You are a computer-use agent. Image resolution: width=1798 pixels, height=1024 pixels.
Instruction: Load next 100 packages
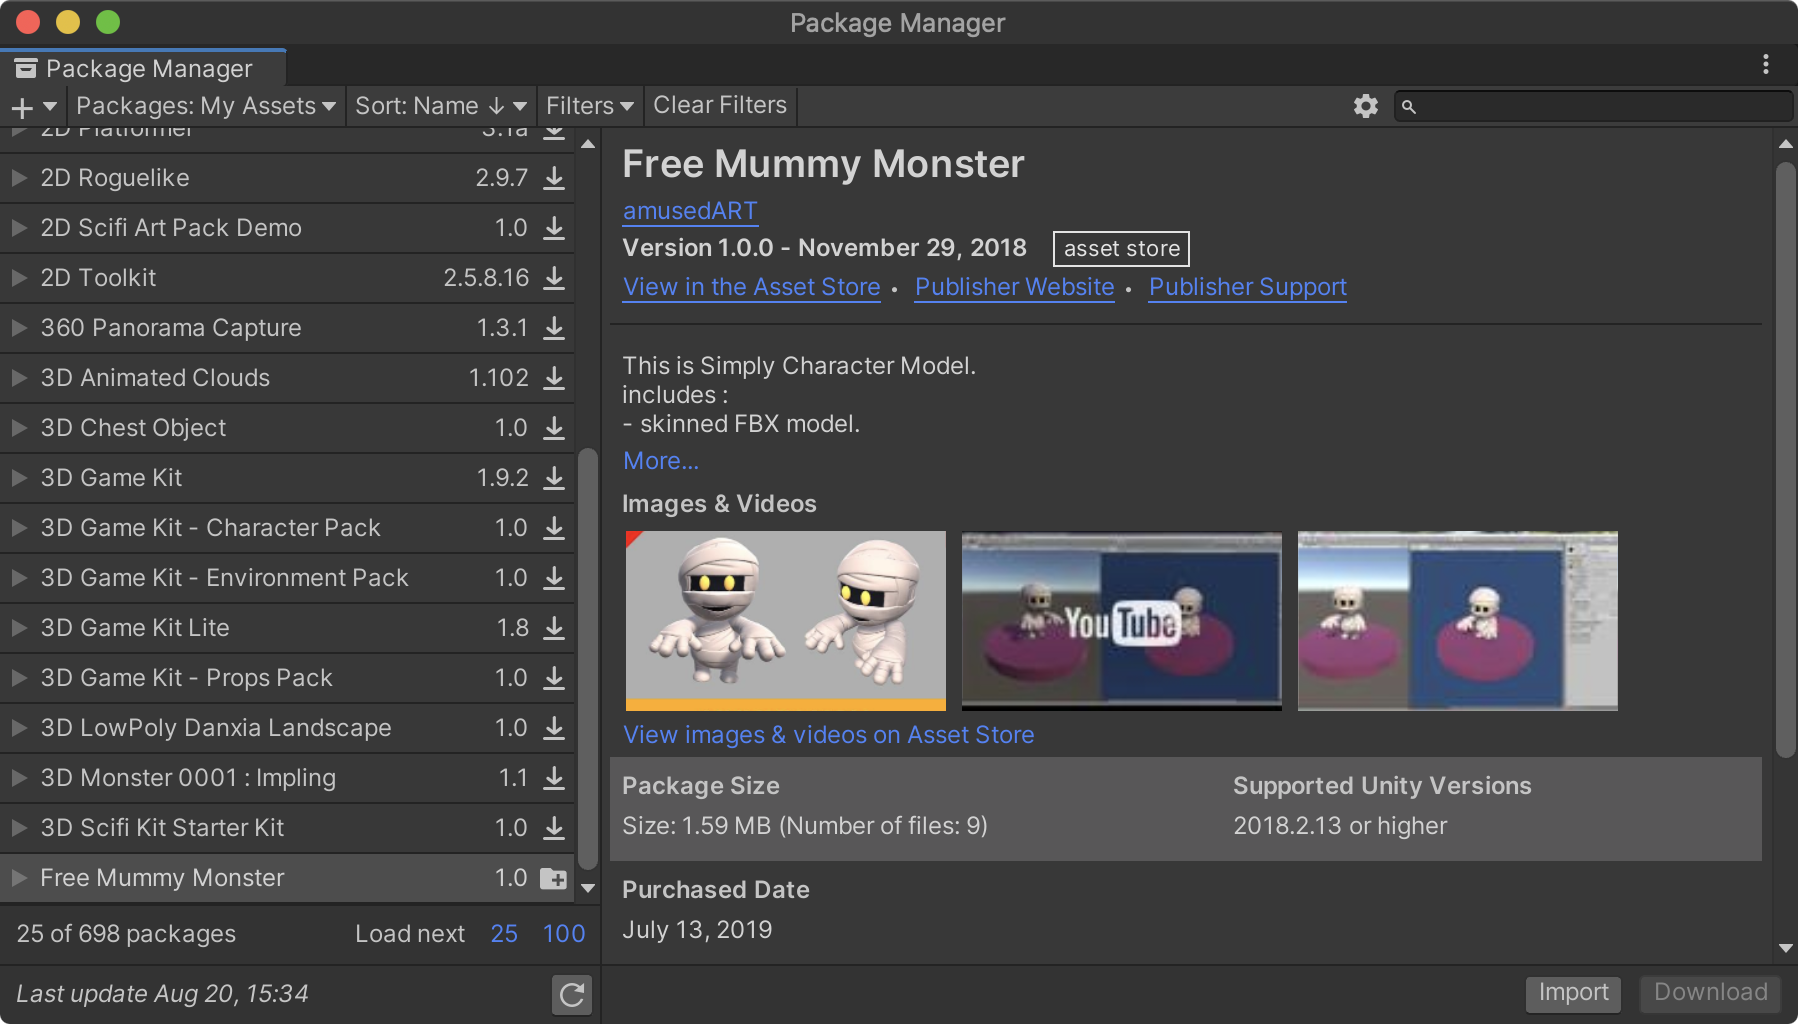click(564, 934)
